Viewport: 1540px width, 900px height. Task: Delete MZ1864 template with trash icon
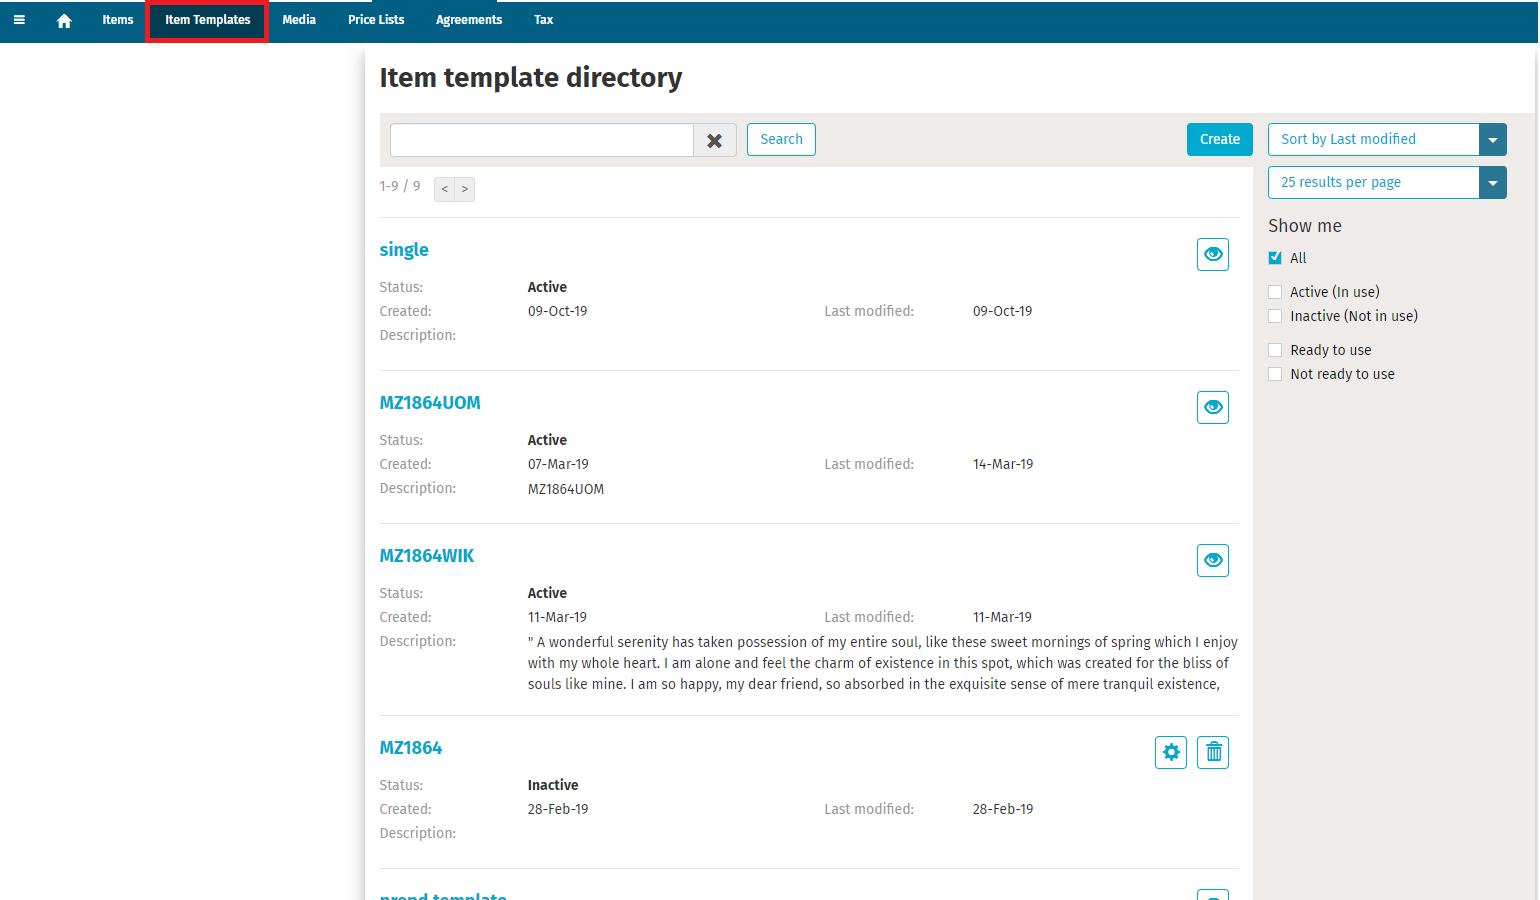pos(1212,753)
